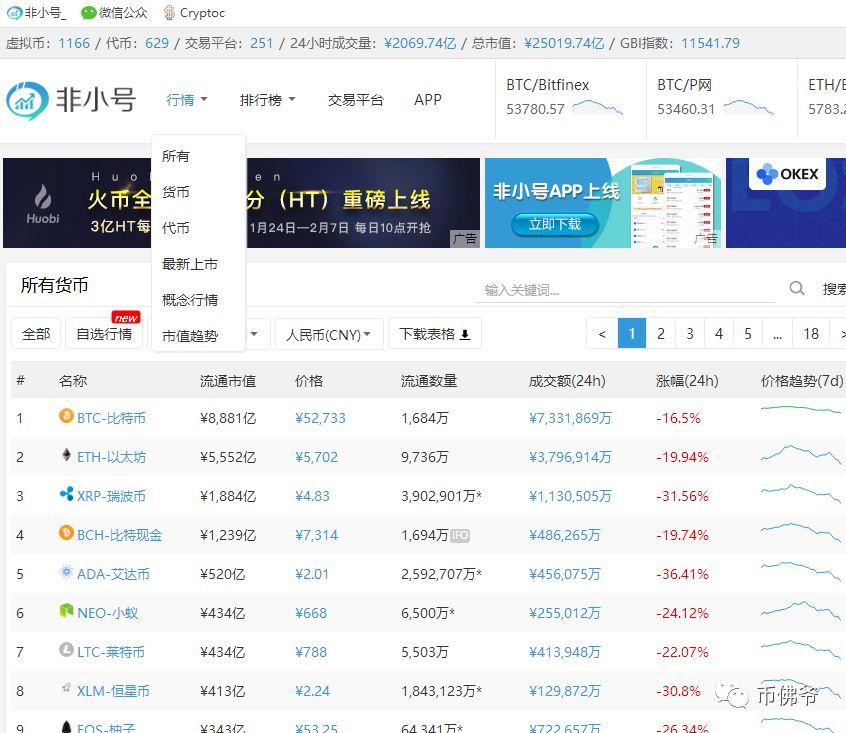846x733 pixels.
Task: Select 代币 from the 行情 menu
Action: (176, 228)
